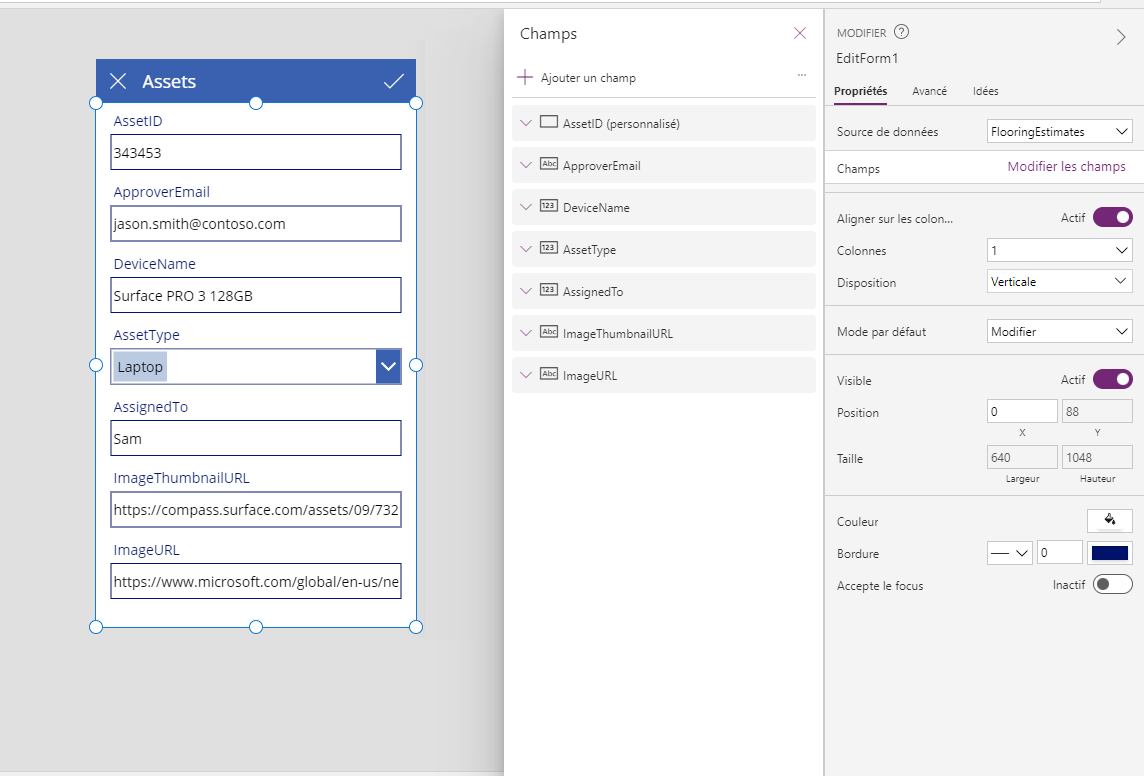Screen dimensions: 1144x776
Task: Click the 123 icon beside AssignedTo
Action: [549, 290]
